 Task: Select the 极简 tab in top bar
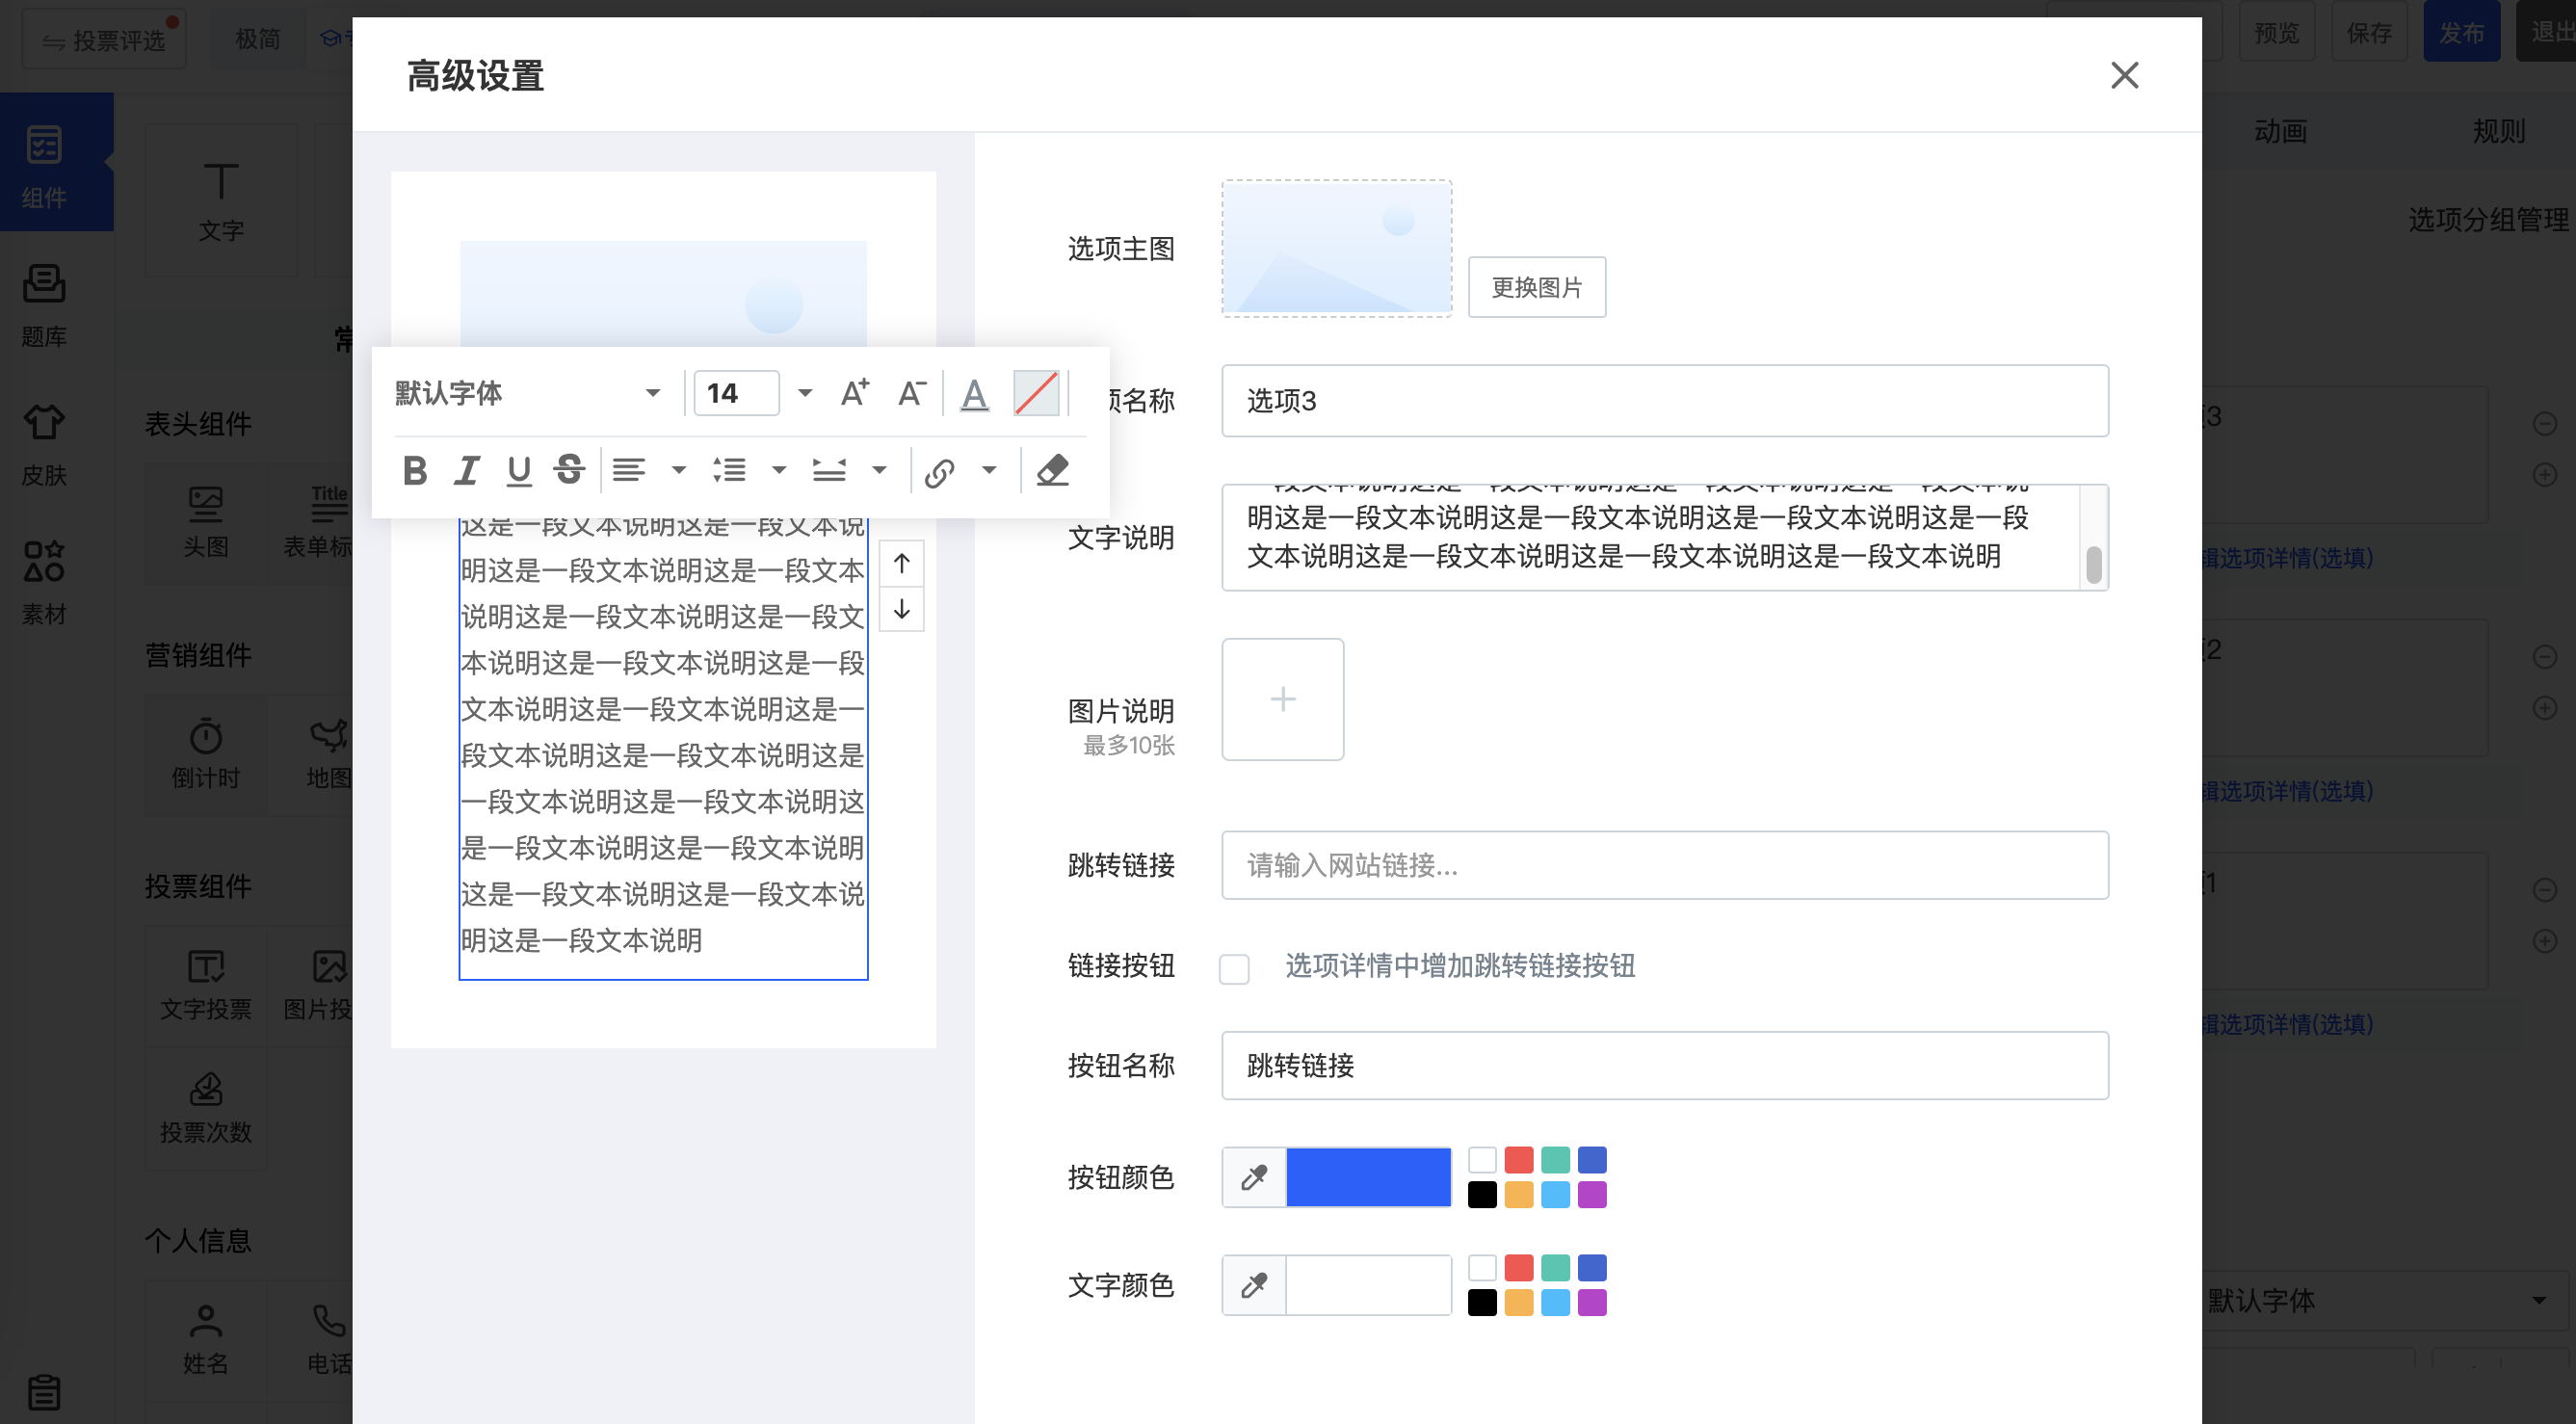pyautogui.click(x=257, y=38)
